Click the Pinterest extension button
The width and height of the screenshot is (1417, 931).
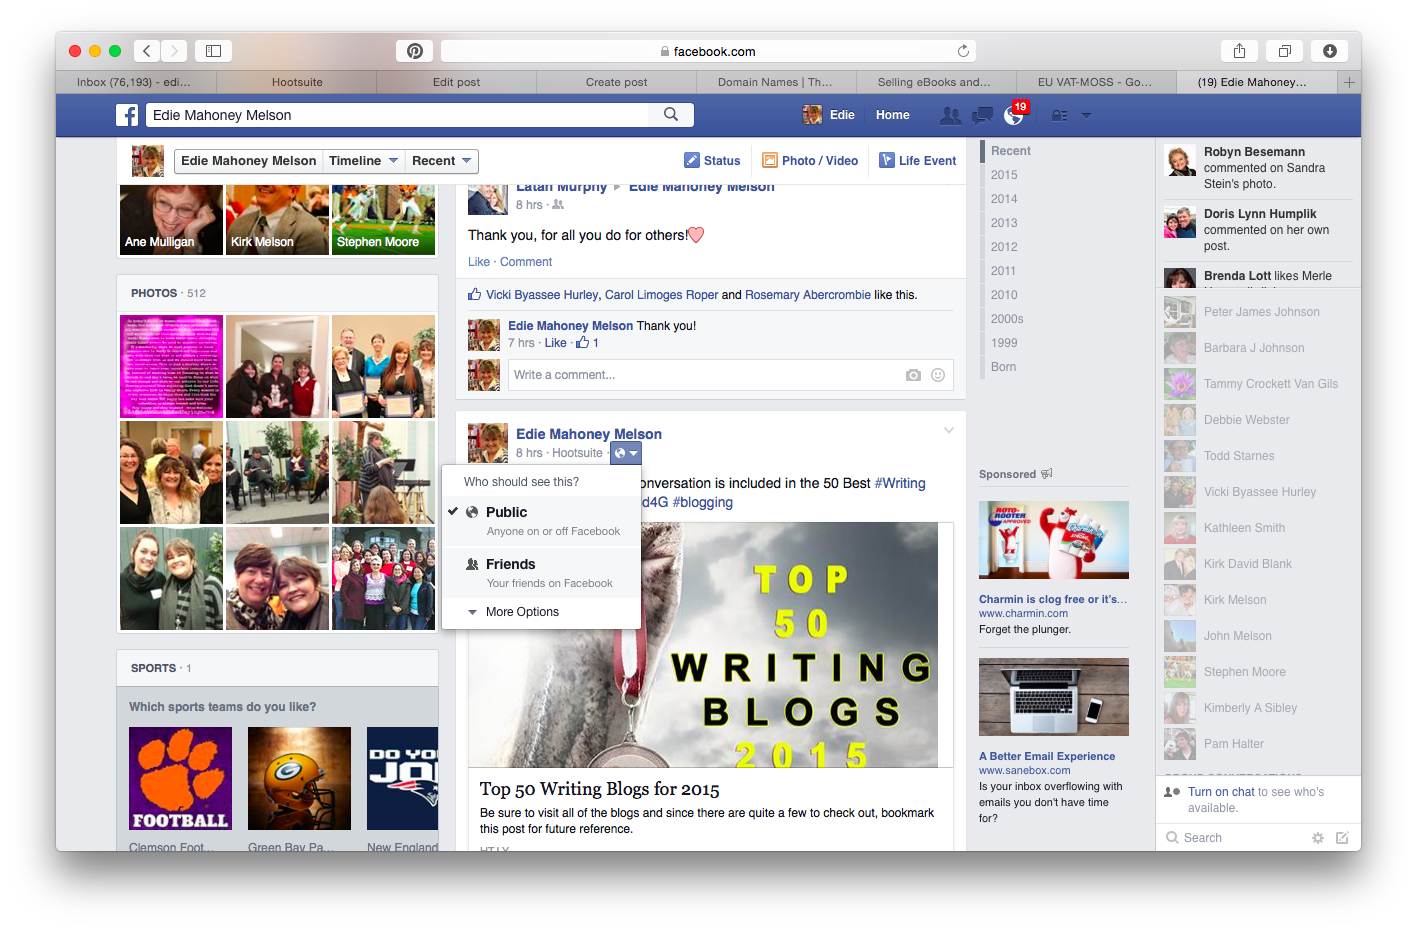(x=414, y=51)
